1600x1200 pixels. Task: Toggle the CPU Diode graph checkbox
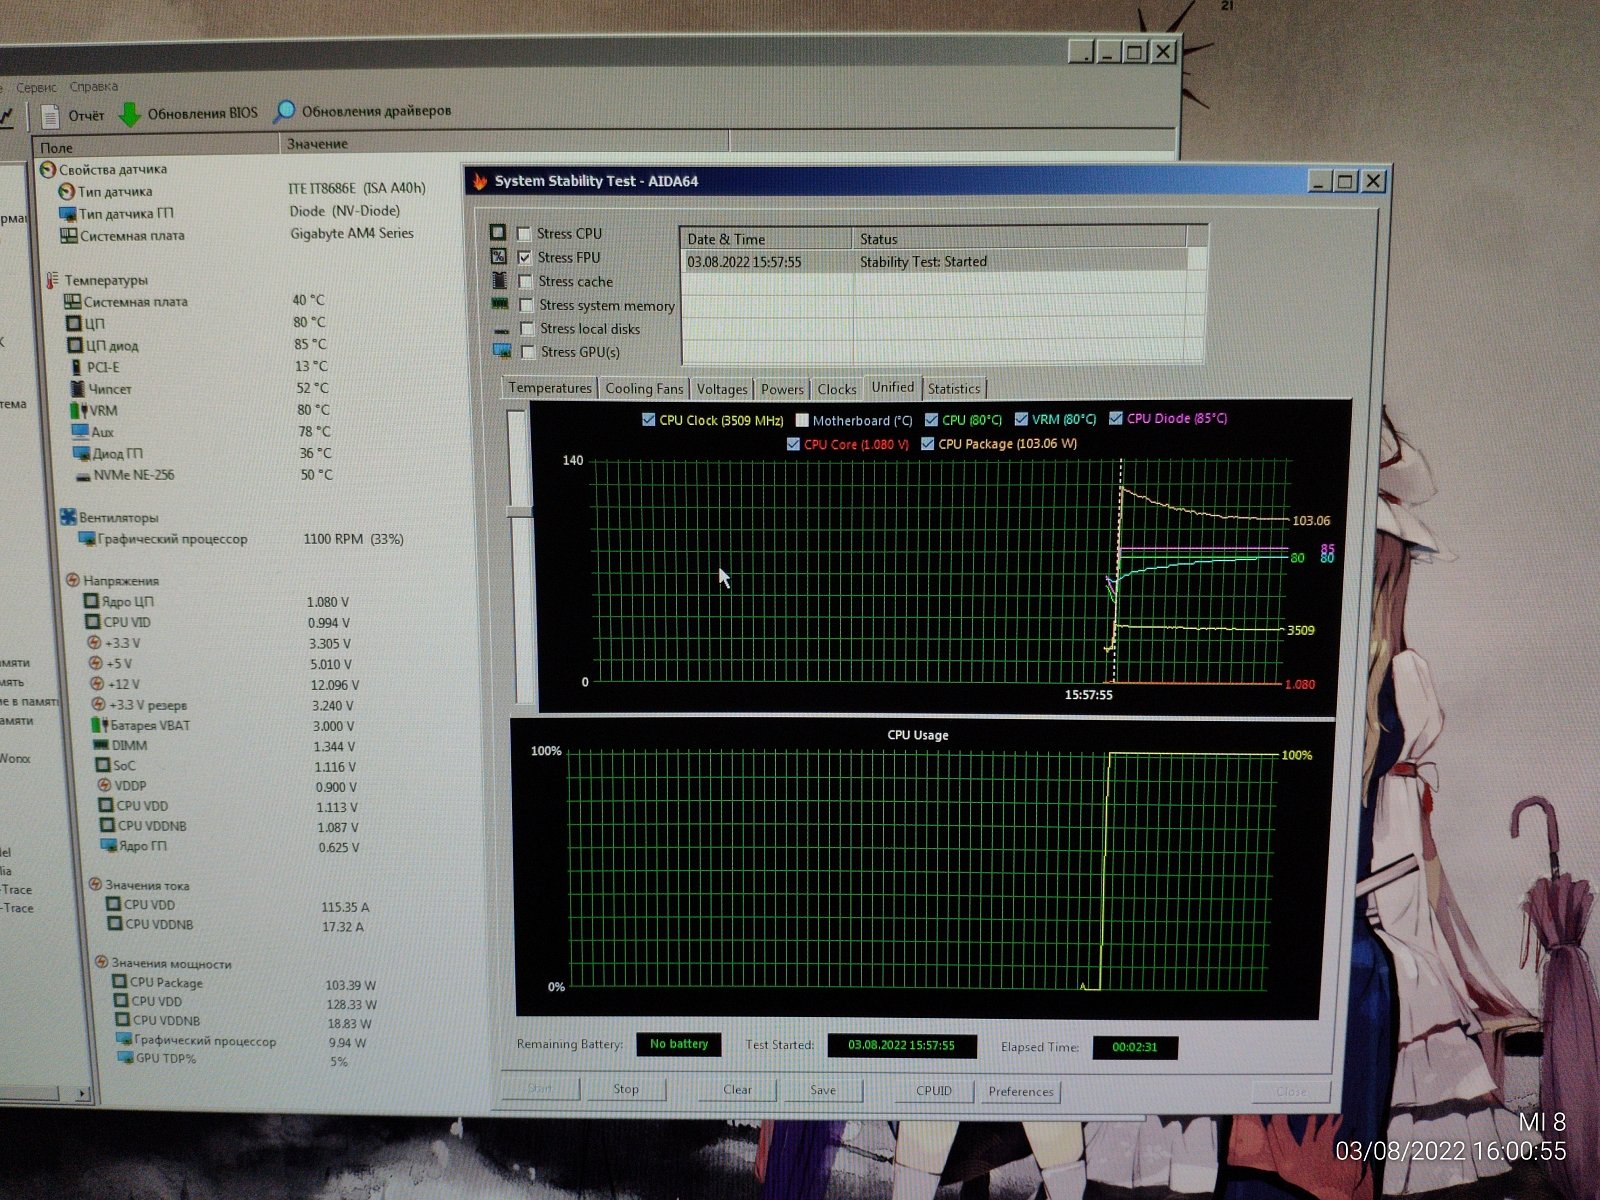[1116, 418]
